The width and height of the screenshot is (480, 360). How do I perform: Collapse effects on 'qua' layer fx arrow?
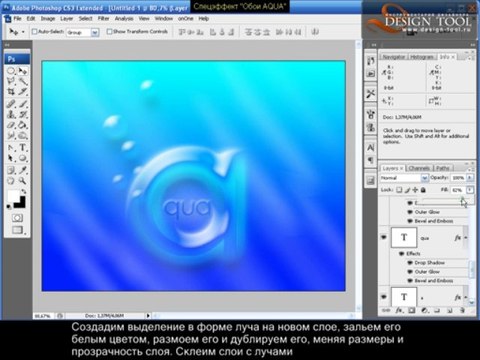click(x=466, y=238)
